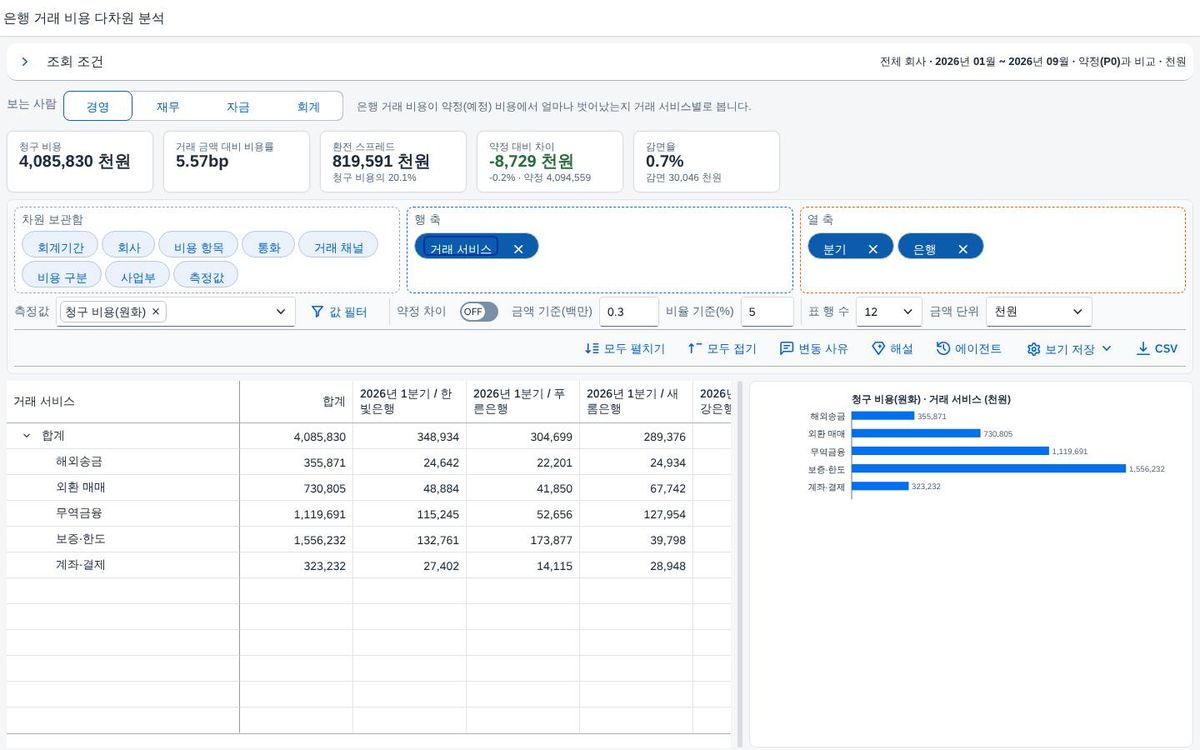Collapse the 합계 tree row
Image resolution: width=1200 pixels, height=750 pixels.
(26, 436)
